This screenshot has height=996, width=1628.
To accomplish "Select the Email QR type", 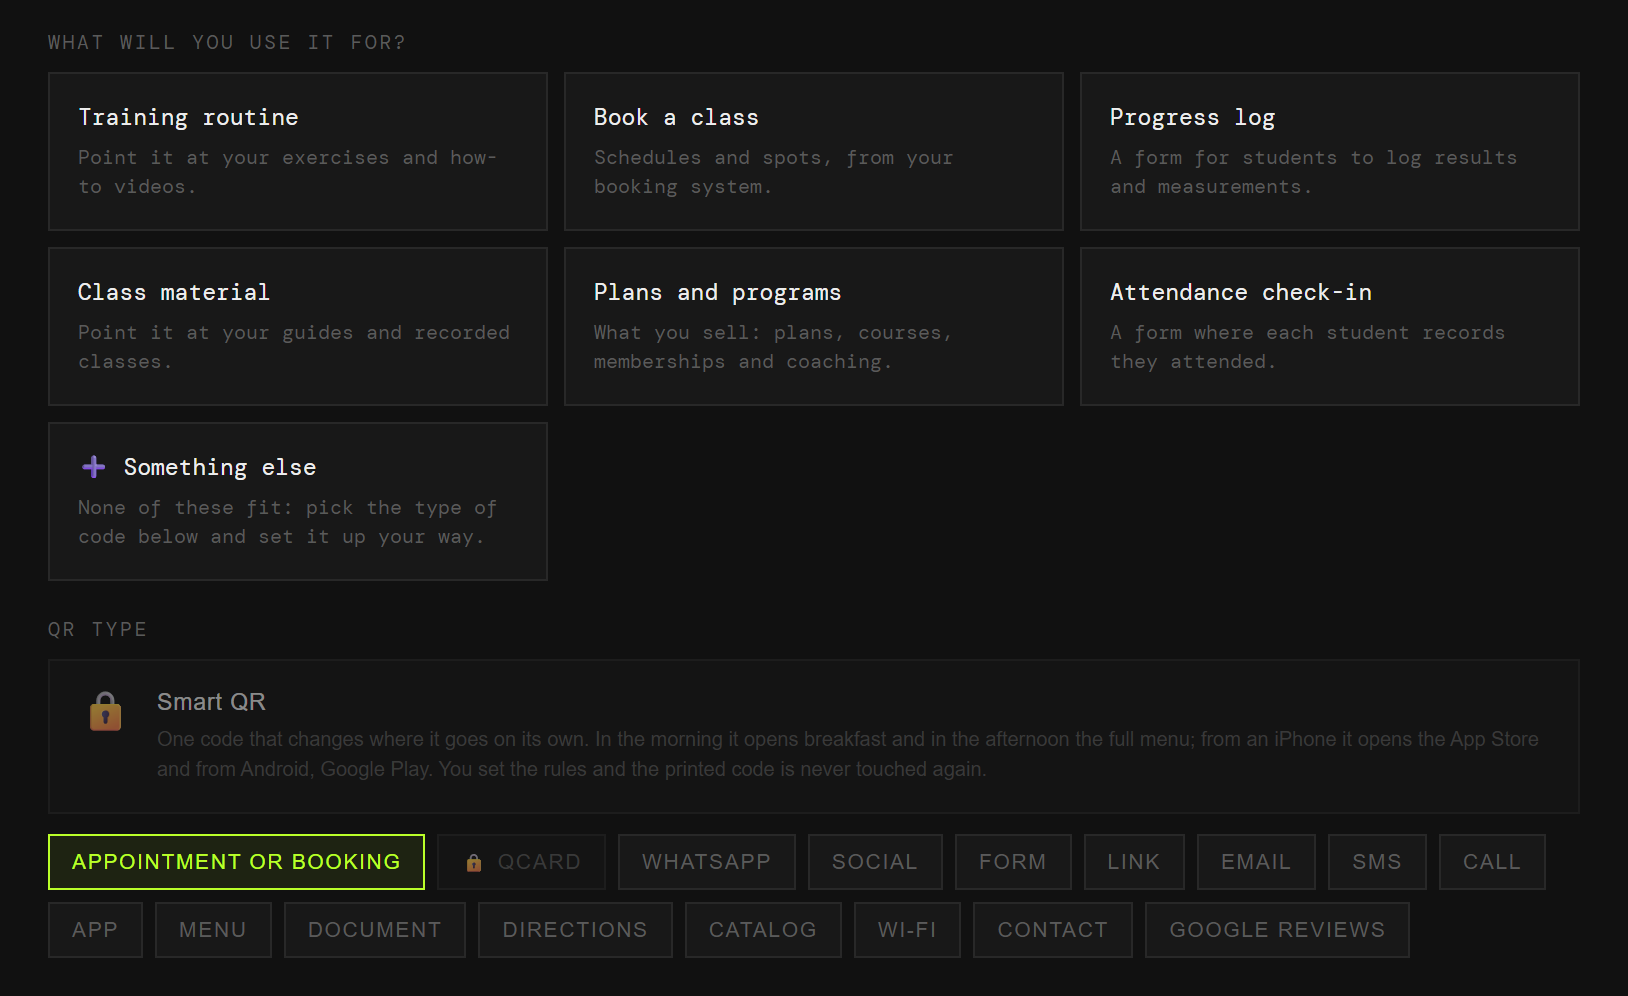I will [1256, 862].
